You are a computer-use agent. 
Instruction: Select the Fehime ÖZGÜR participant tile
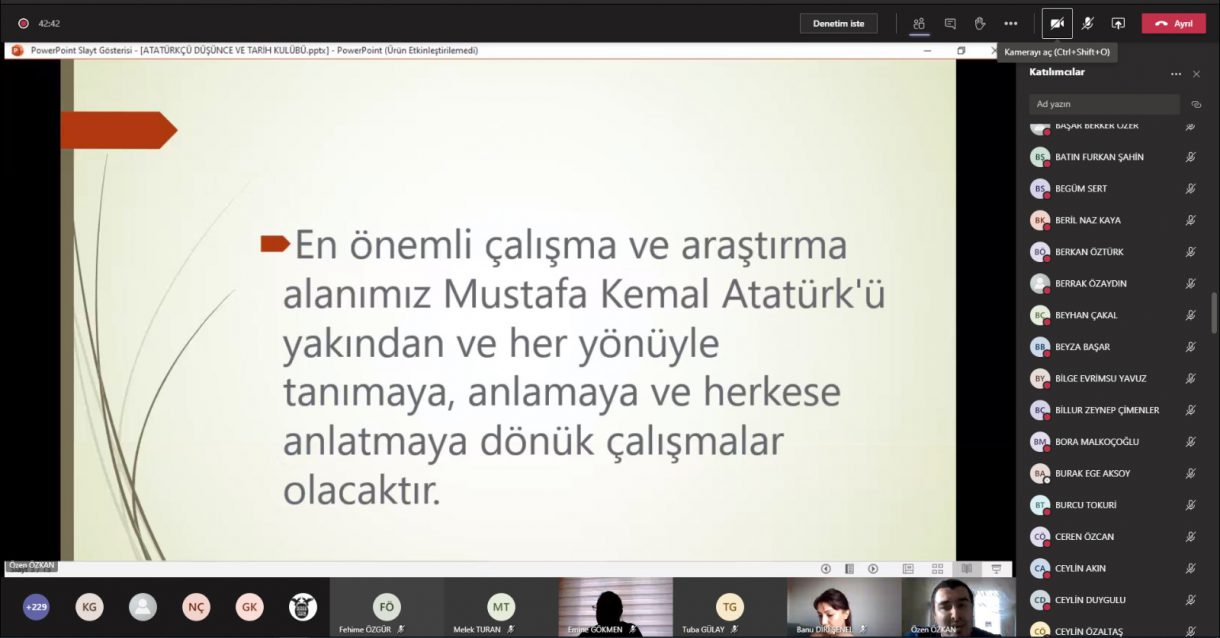coord(386,607)
